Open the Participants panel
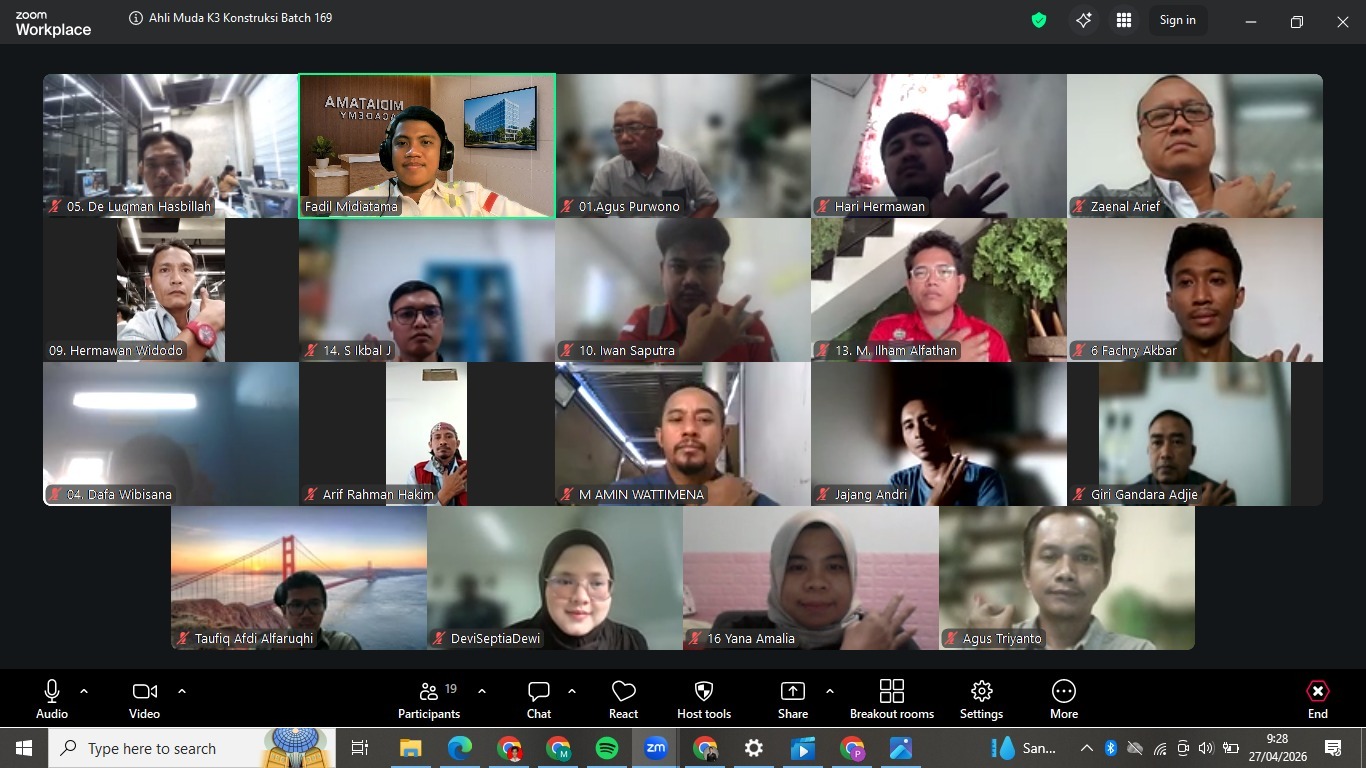 coord(429,698)
